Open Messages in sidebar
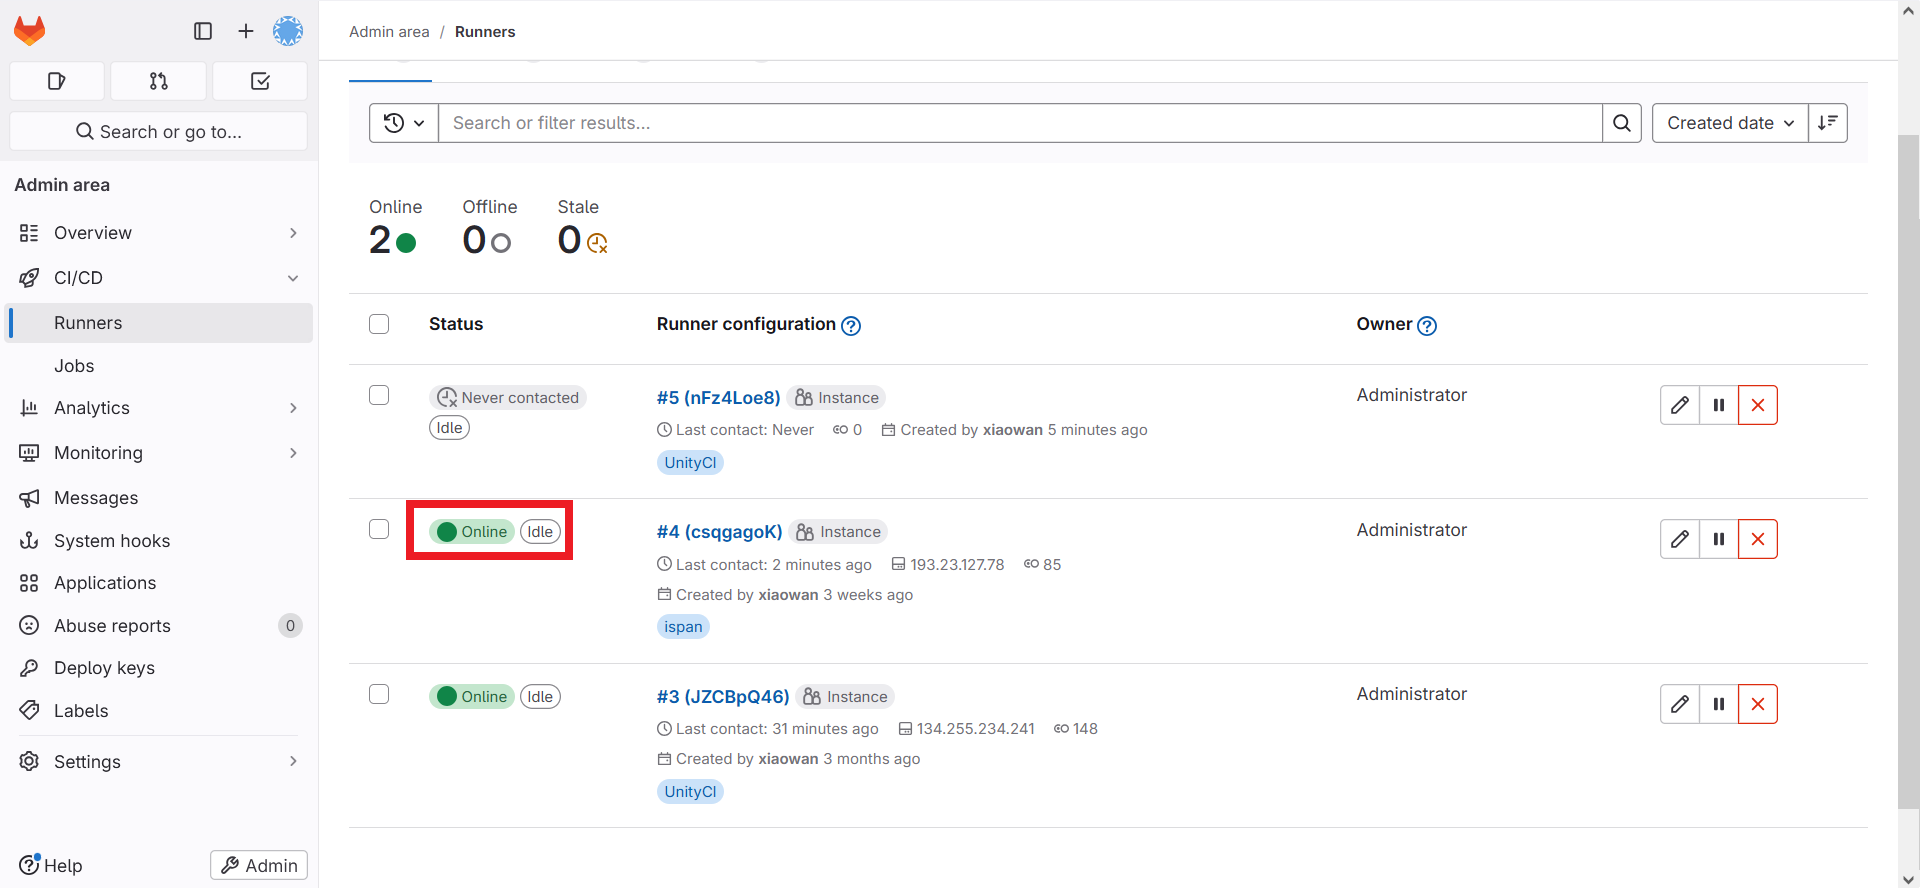The image size is (1920, 888). tap(159, 498)
